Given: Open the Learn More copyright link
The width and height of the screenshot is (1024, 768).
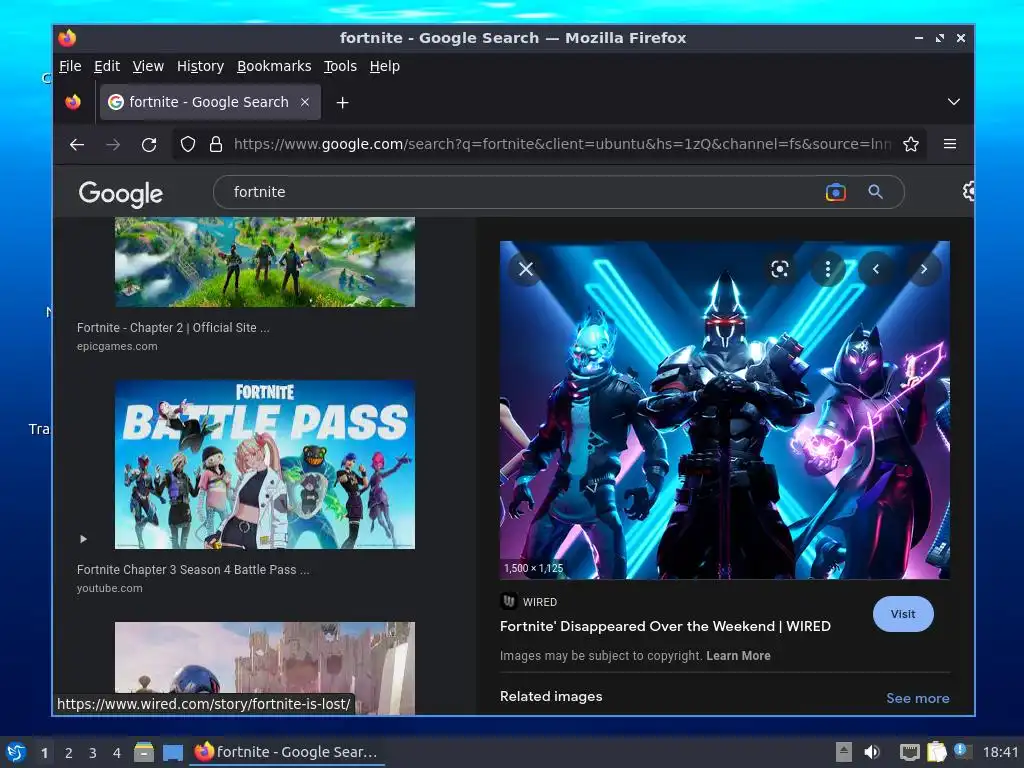Looking at the screenshot, I should [x=738, y=656].
